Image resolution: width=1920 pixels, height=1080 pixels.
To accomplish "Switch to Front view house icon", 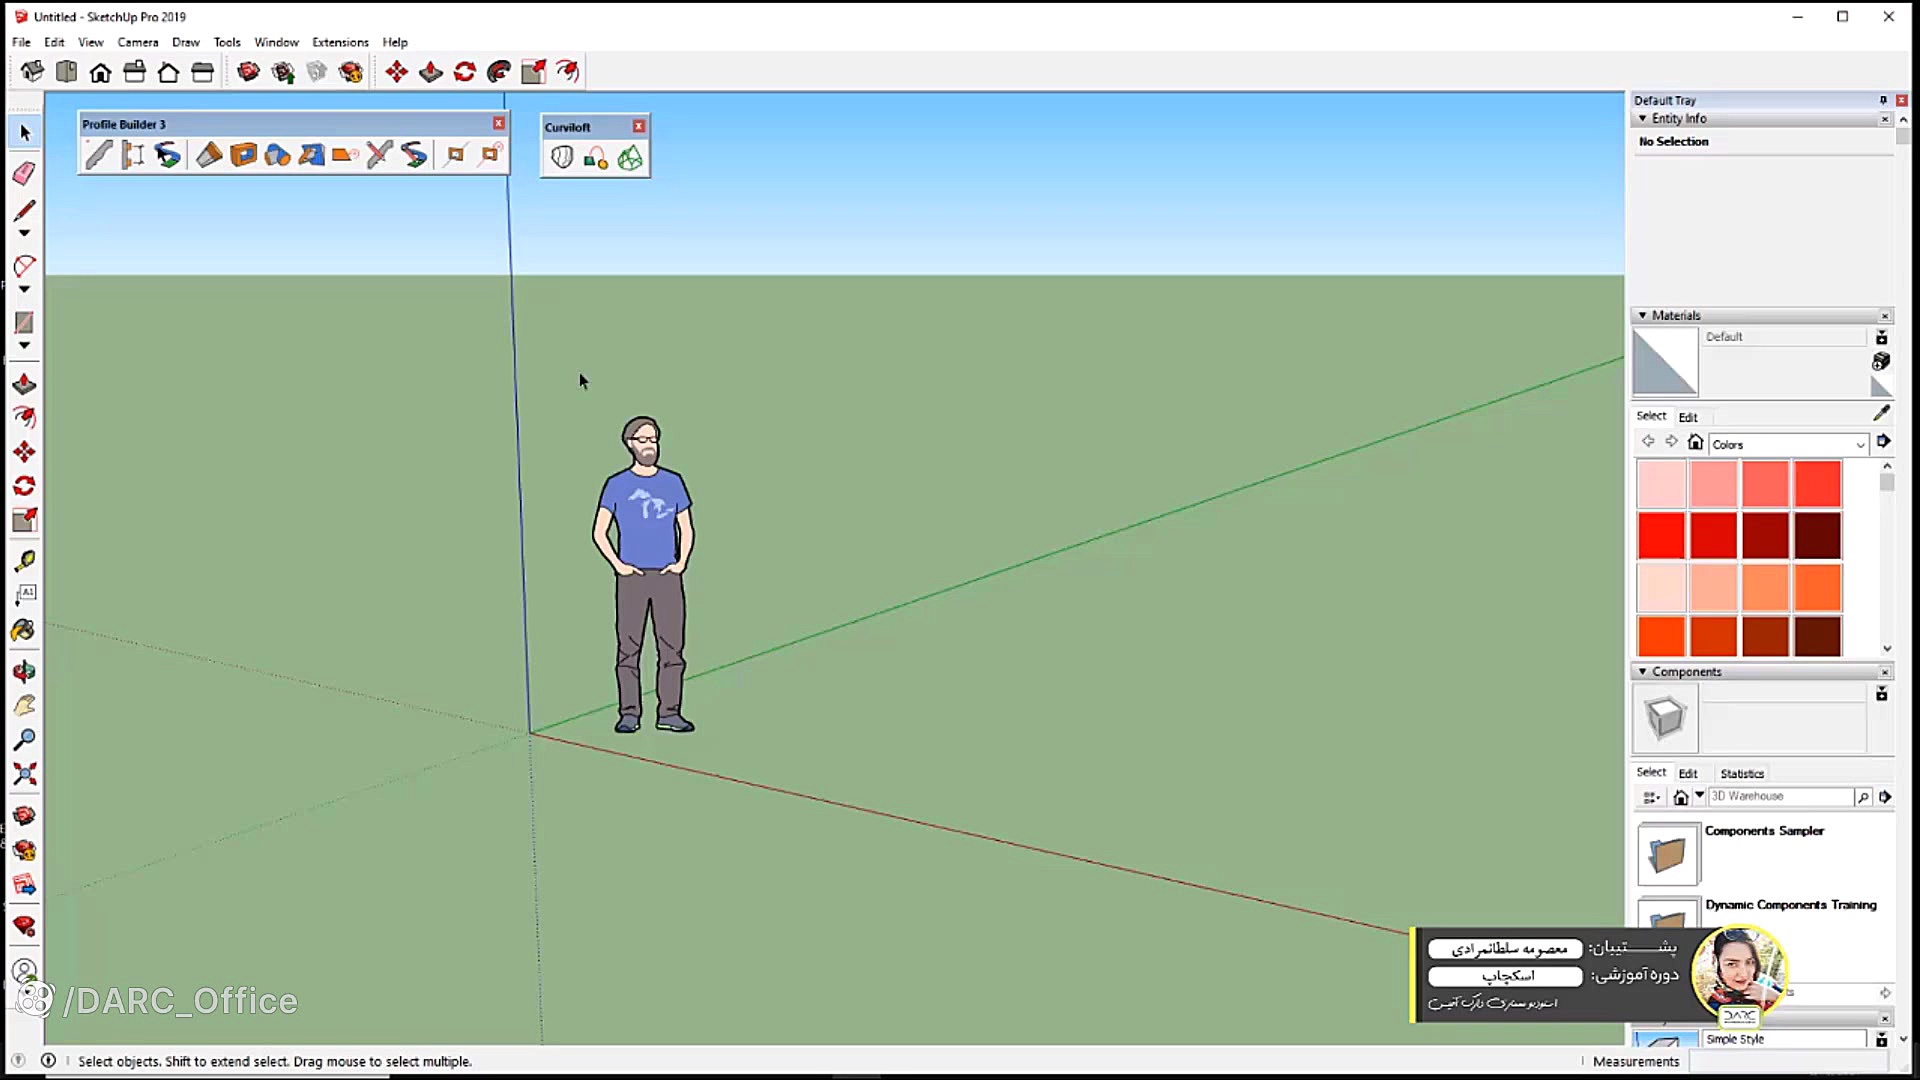I will pyautogui.click(x=100, y=72).
